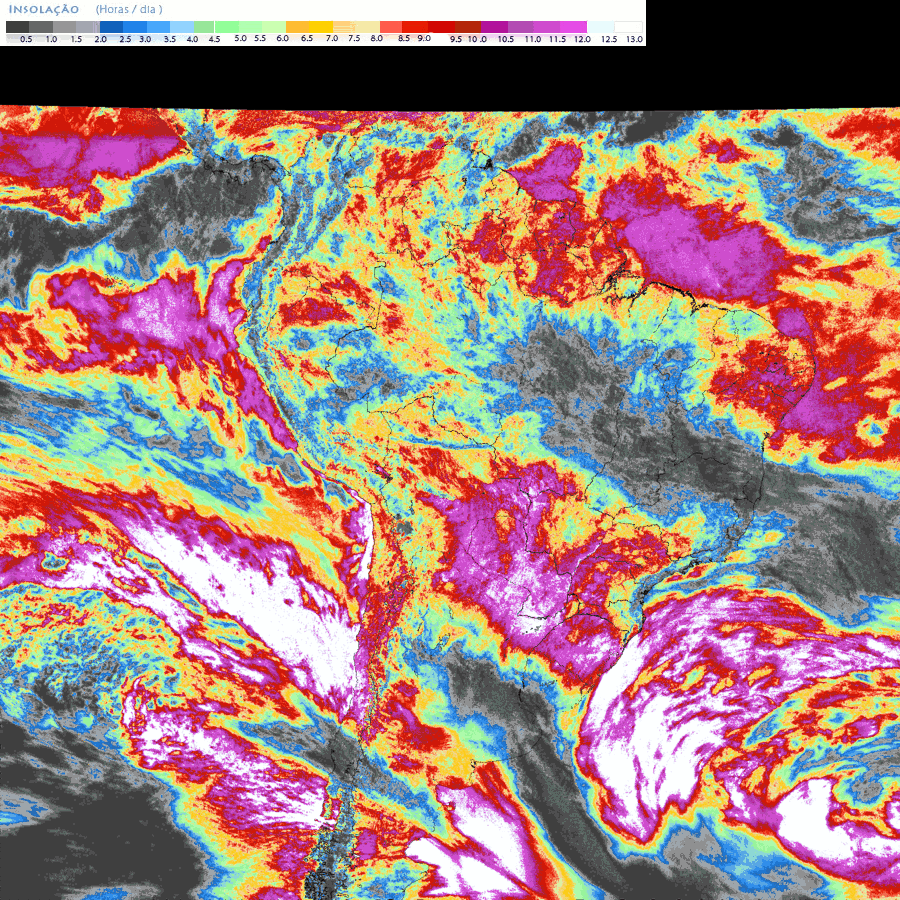Click the white legend swatch above 13.0
The width and height of the screenshot is (900, 900).
629,27
